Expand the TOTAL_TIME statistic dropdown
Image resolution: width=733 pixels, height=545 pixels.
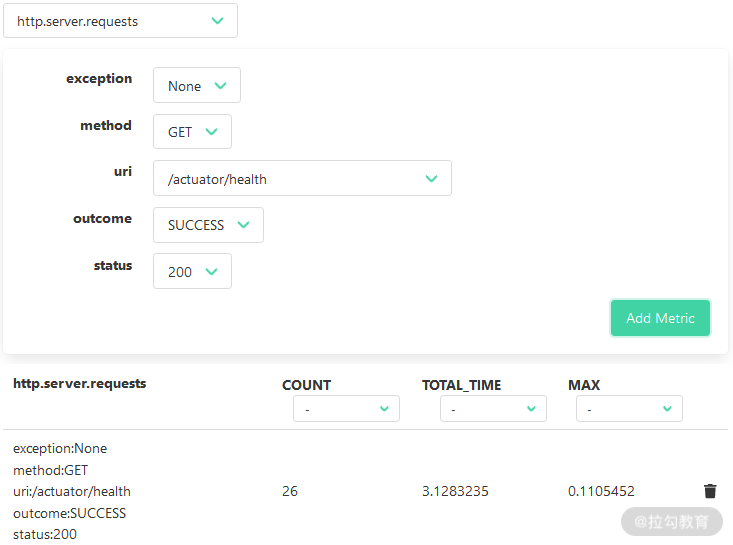tap(493, 409)
